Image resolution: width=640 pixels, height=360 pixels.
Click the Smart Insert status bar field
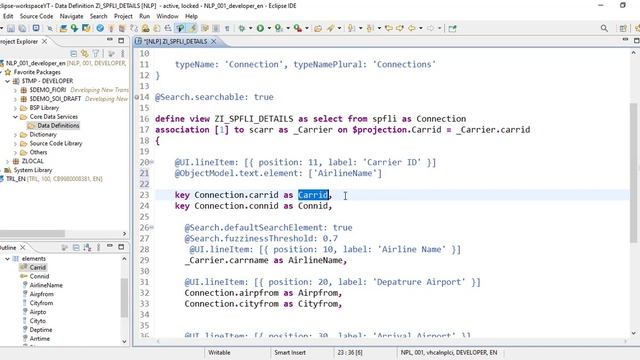click(290, 352)
